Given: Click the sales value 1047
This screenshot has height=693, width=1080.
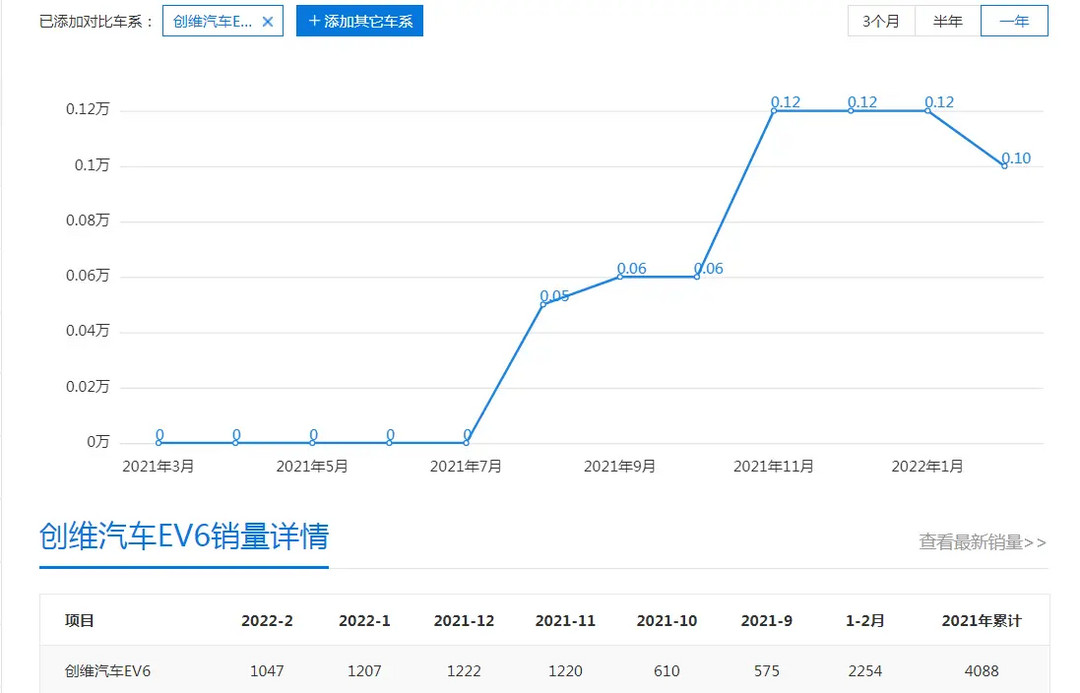Looking at the screenshot, I should coord(267,671).
